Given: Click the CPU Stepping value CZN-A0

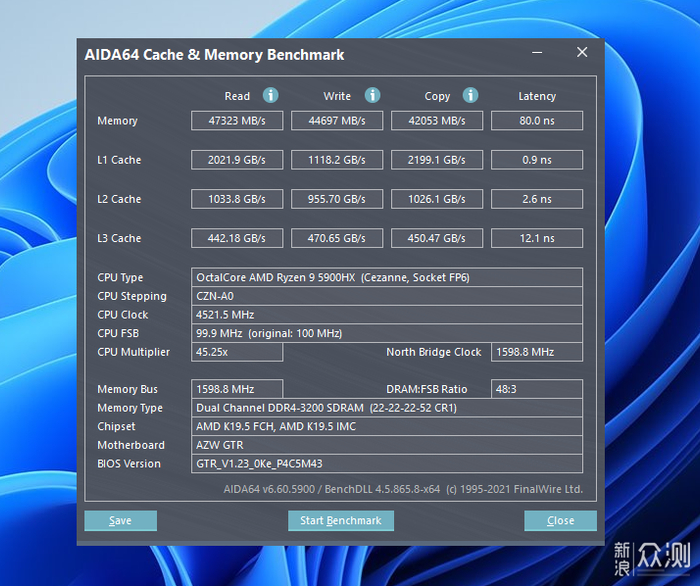Looking at the screenshot, I should coord(387,296).
